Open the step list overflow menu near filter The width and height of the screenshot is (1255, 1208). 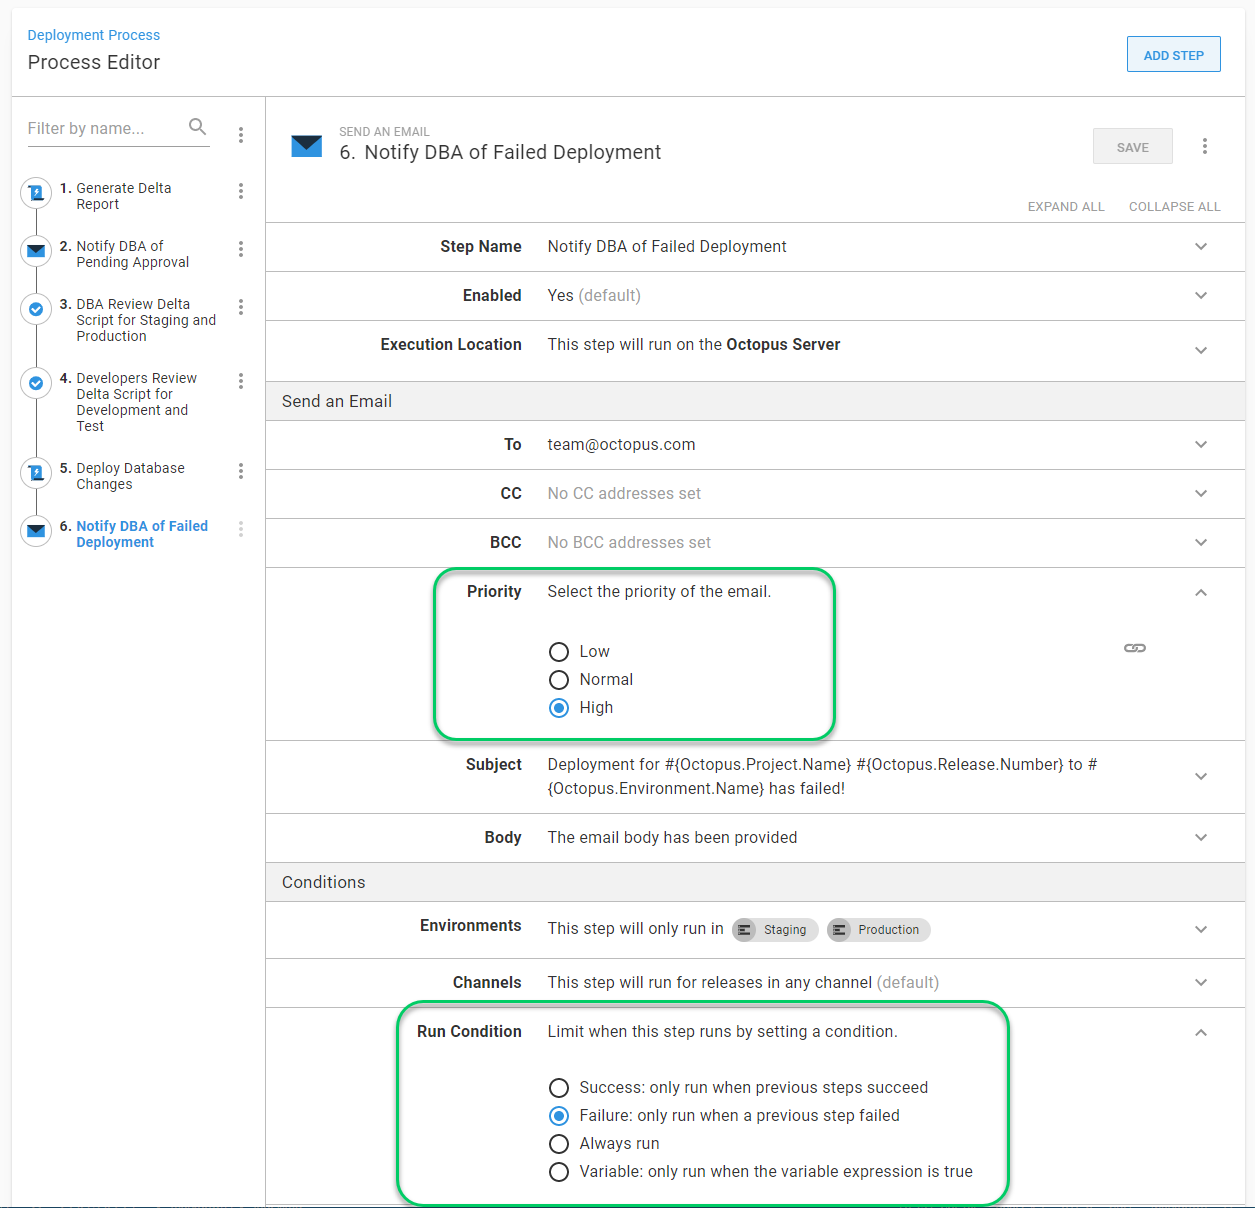241,135
